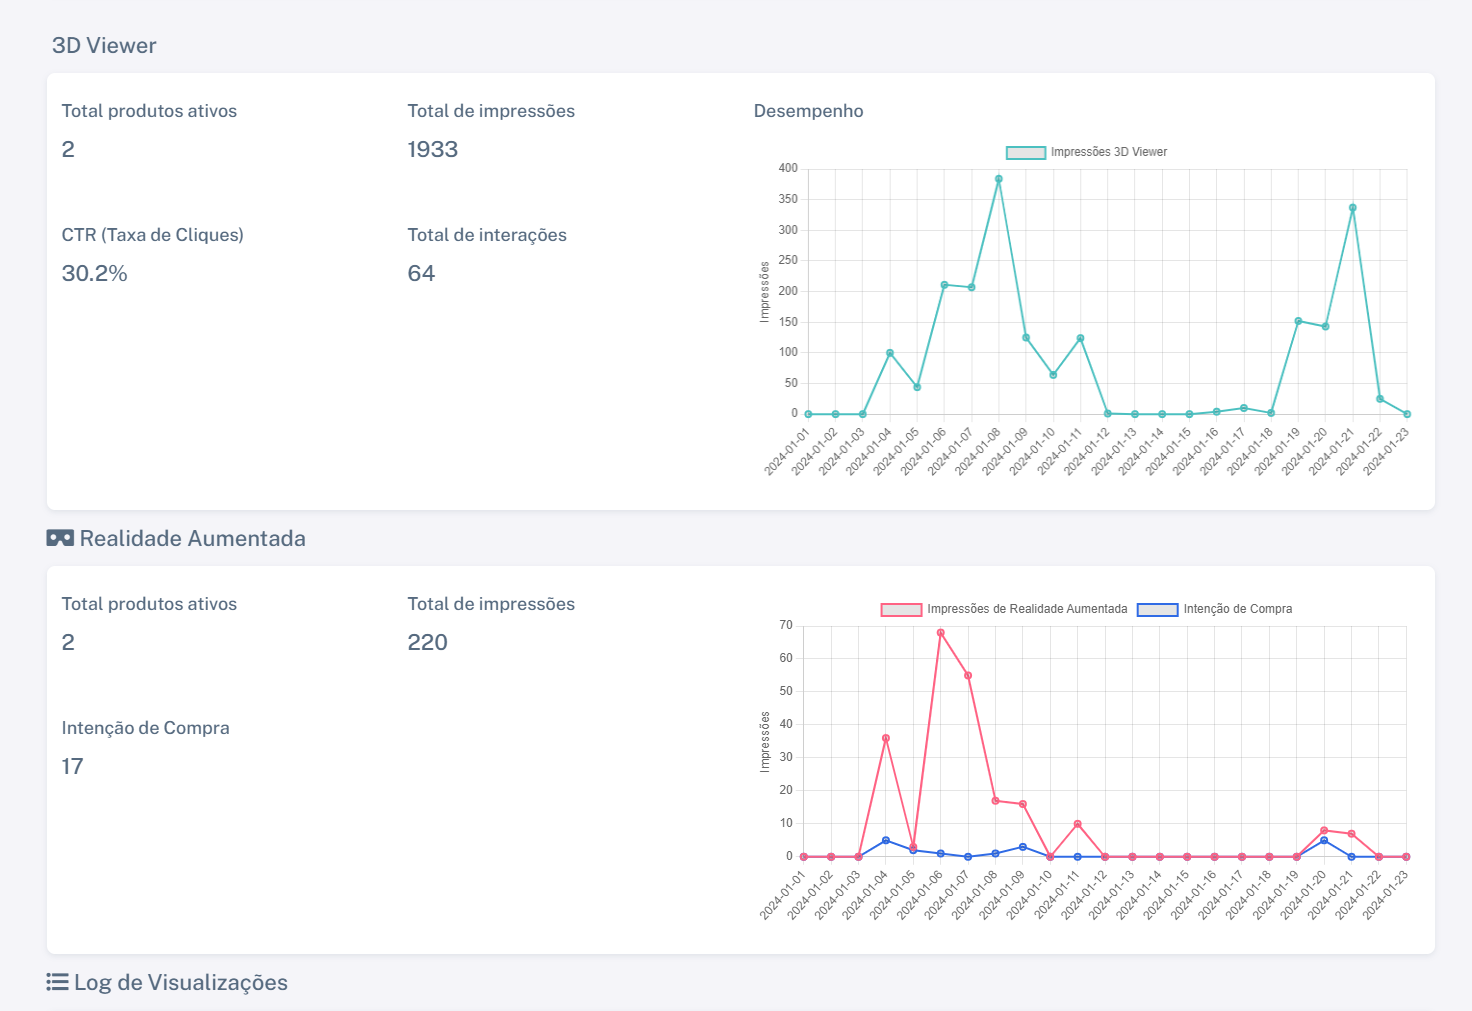Screen dimensions: 1472x1011
Task: Click the 2024-01-01 x-axis label in AR chart
Action: pos(783,894)
